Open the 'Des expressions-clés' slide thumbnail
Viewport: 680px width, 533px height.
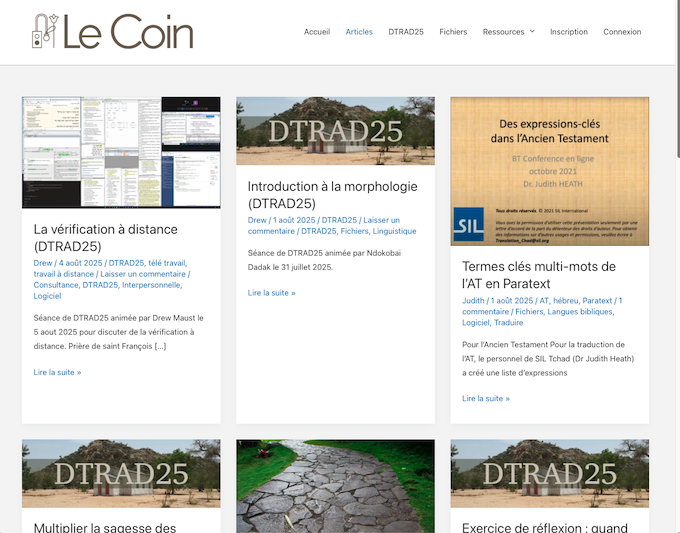tap(549, 171)
